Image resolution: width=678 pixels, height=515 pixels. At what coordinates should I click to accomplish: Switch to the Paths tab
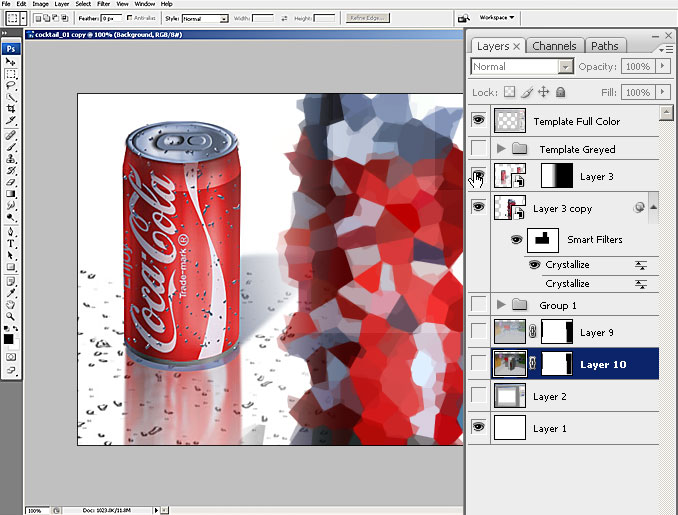(604, 46)
